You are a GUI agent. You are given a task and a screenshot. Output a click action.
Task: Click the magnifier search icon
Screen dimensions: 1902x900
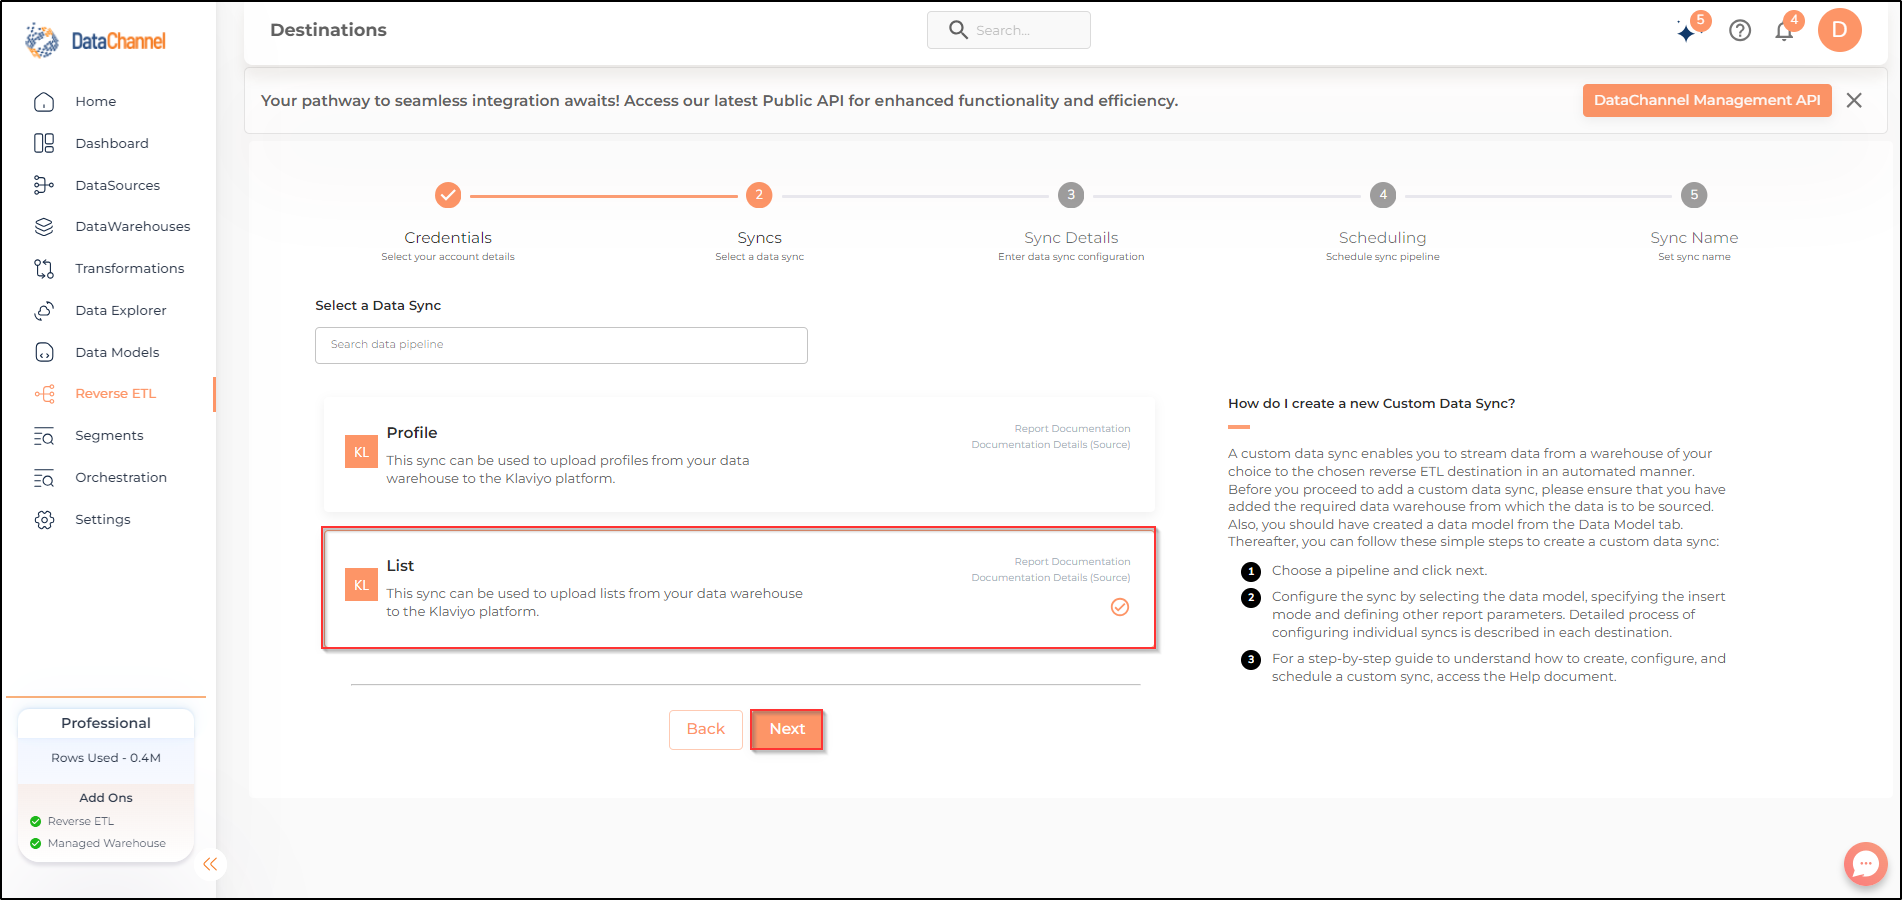coord(958,30)
